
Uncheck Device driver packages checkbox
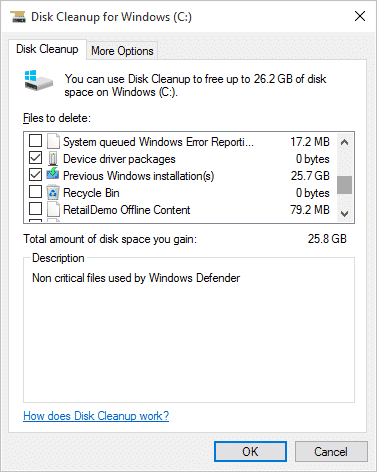35,158
